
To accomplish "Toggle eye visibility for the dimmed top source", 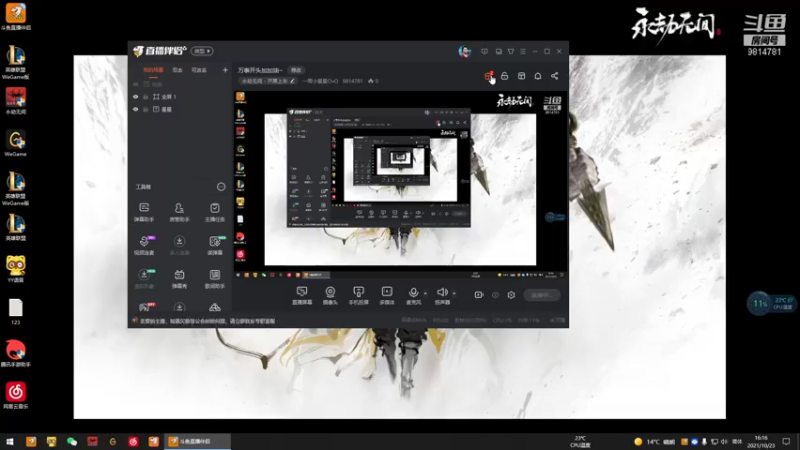I will click(136, 84).
